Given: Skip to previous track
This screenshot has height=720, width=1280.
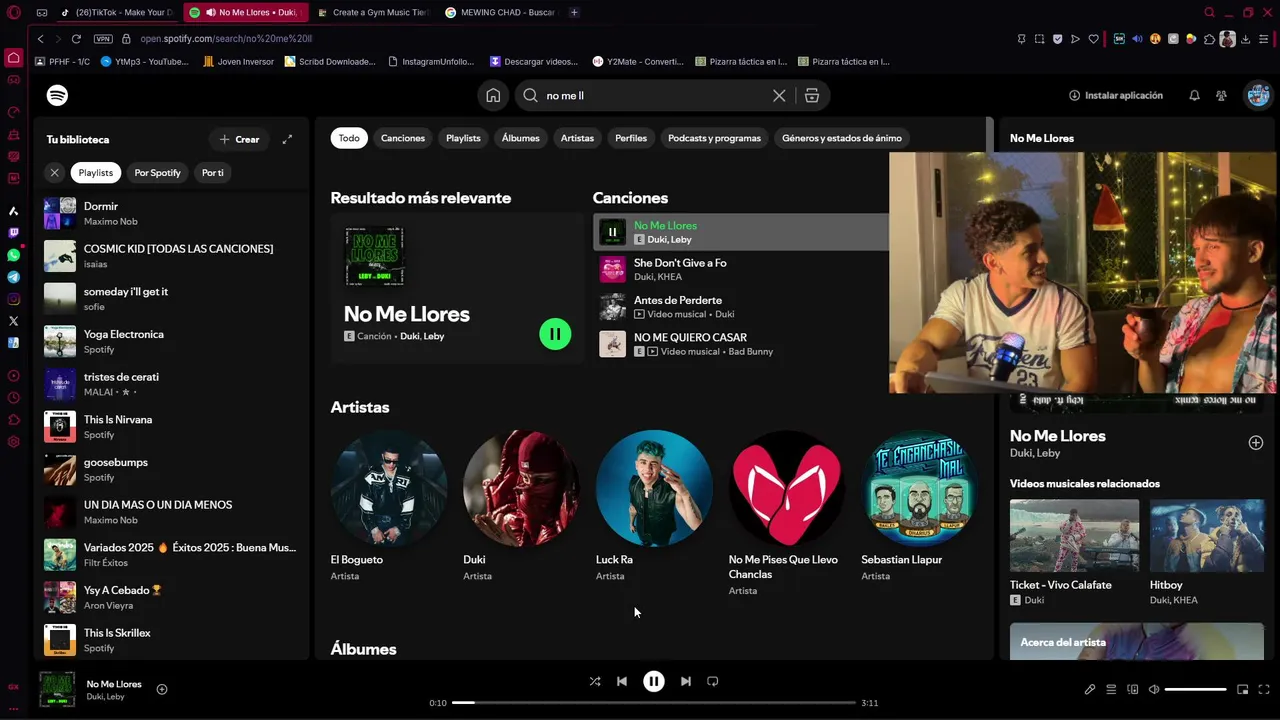Looking at the screenshot, I should click(x=622, y=681).
